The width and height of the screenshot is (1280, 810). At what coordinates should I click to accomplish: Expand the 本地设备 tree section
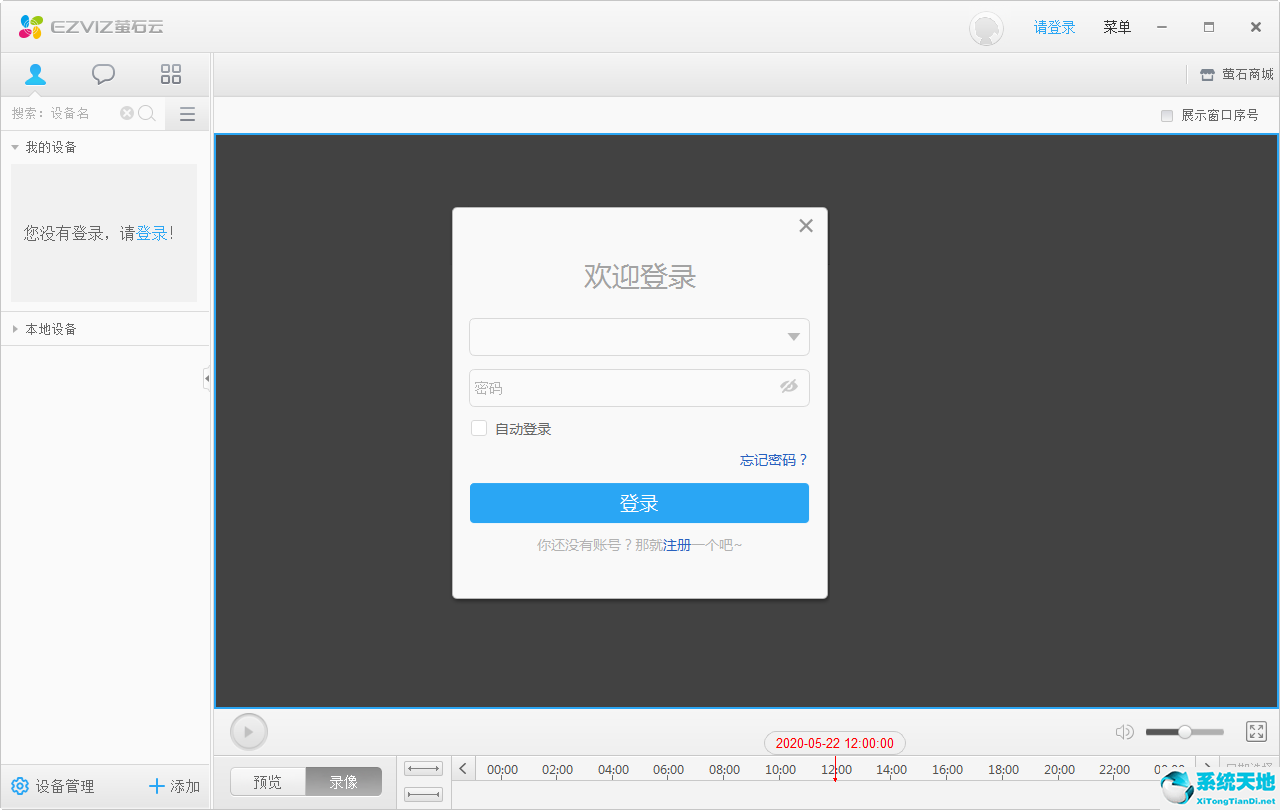(15, 329)
